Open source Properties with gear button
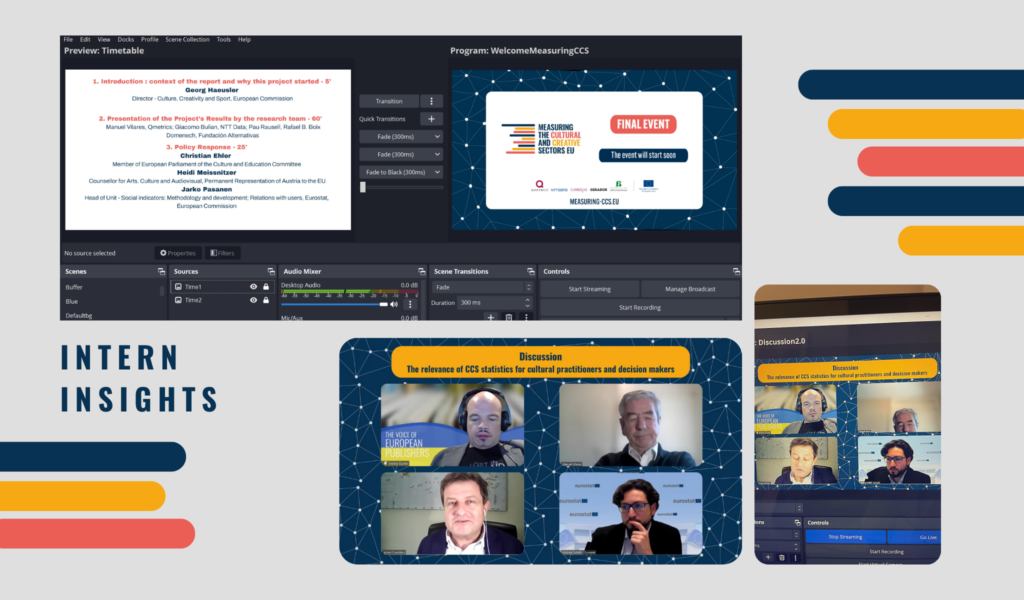 pos(178,253)
